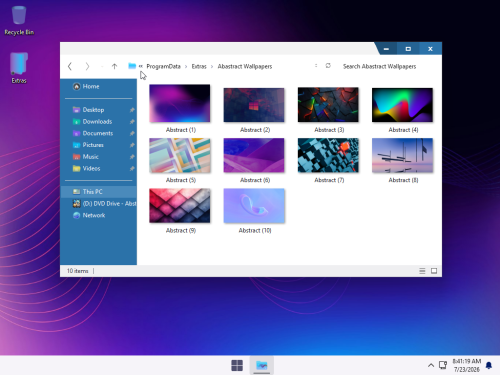Viewport: 500px width, 375px height.
Task: Open recent locations dropdown arrow
Action: (x=102, y=67)
